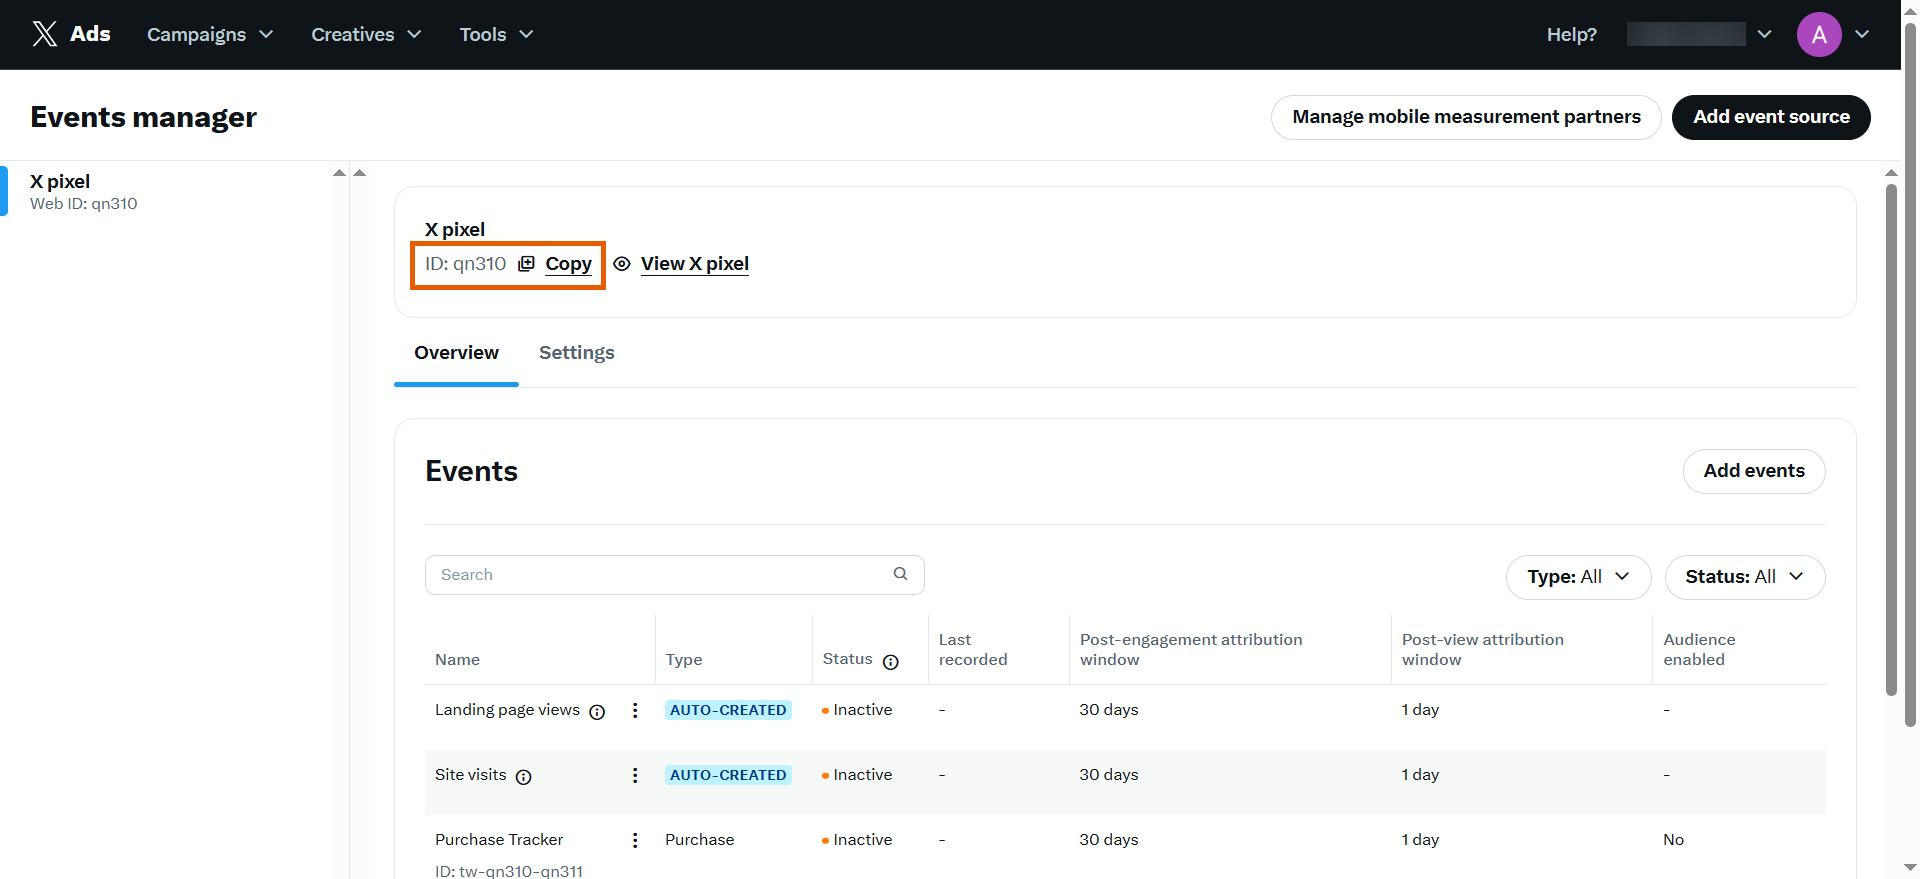Click Inactive status for Landing page views
This screenshot has height=879, width=1920.
(857, 710)
